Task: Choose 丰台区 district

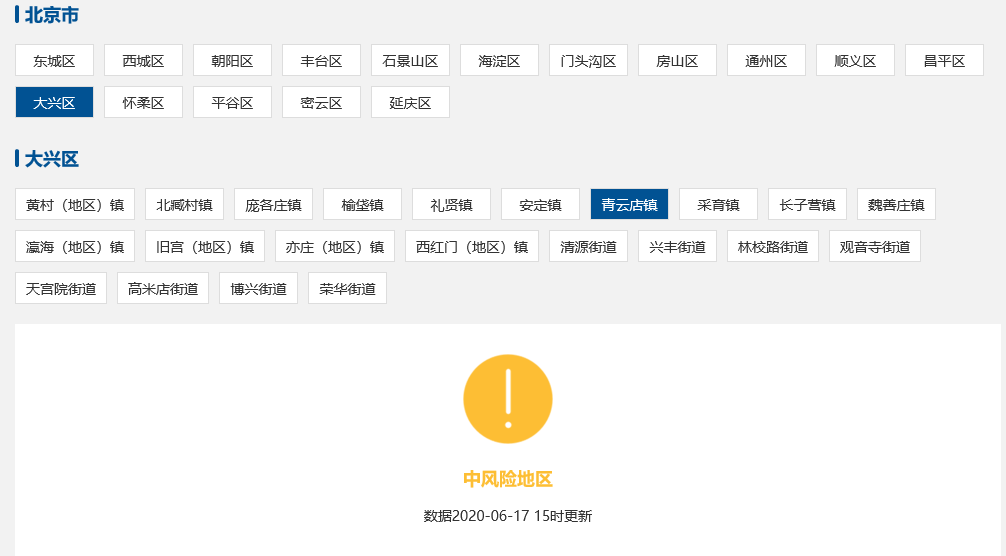Action: pos(321,60)
